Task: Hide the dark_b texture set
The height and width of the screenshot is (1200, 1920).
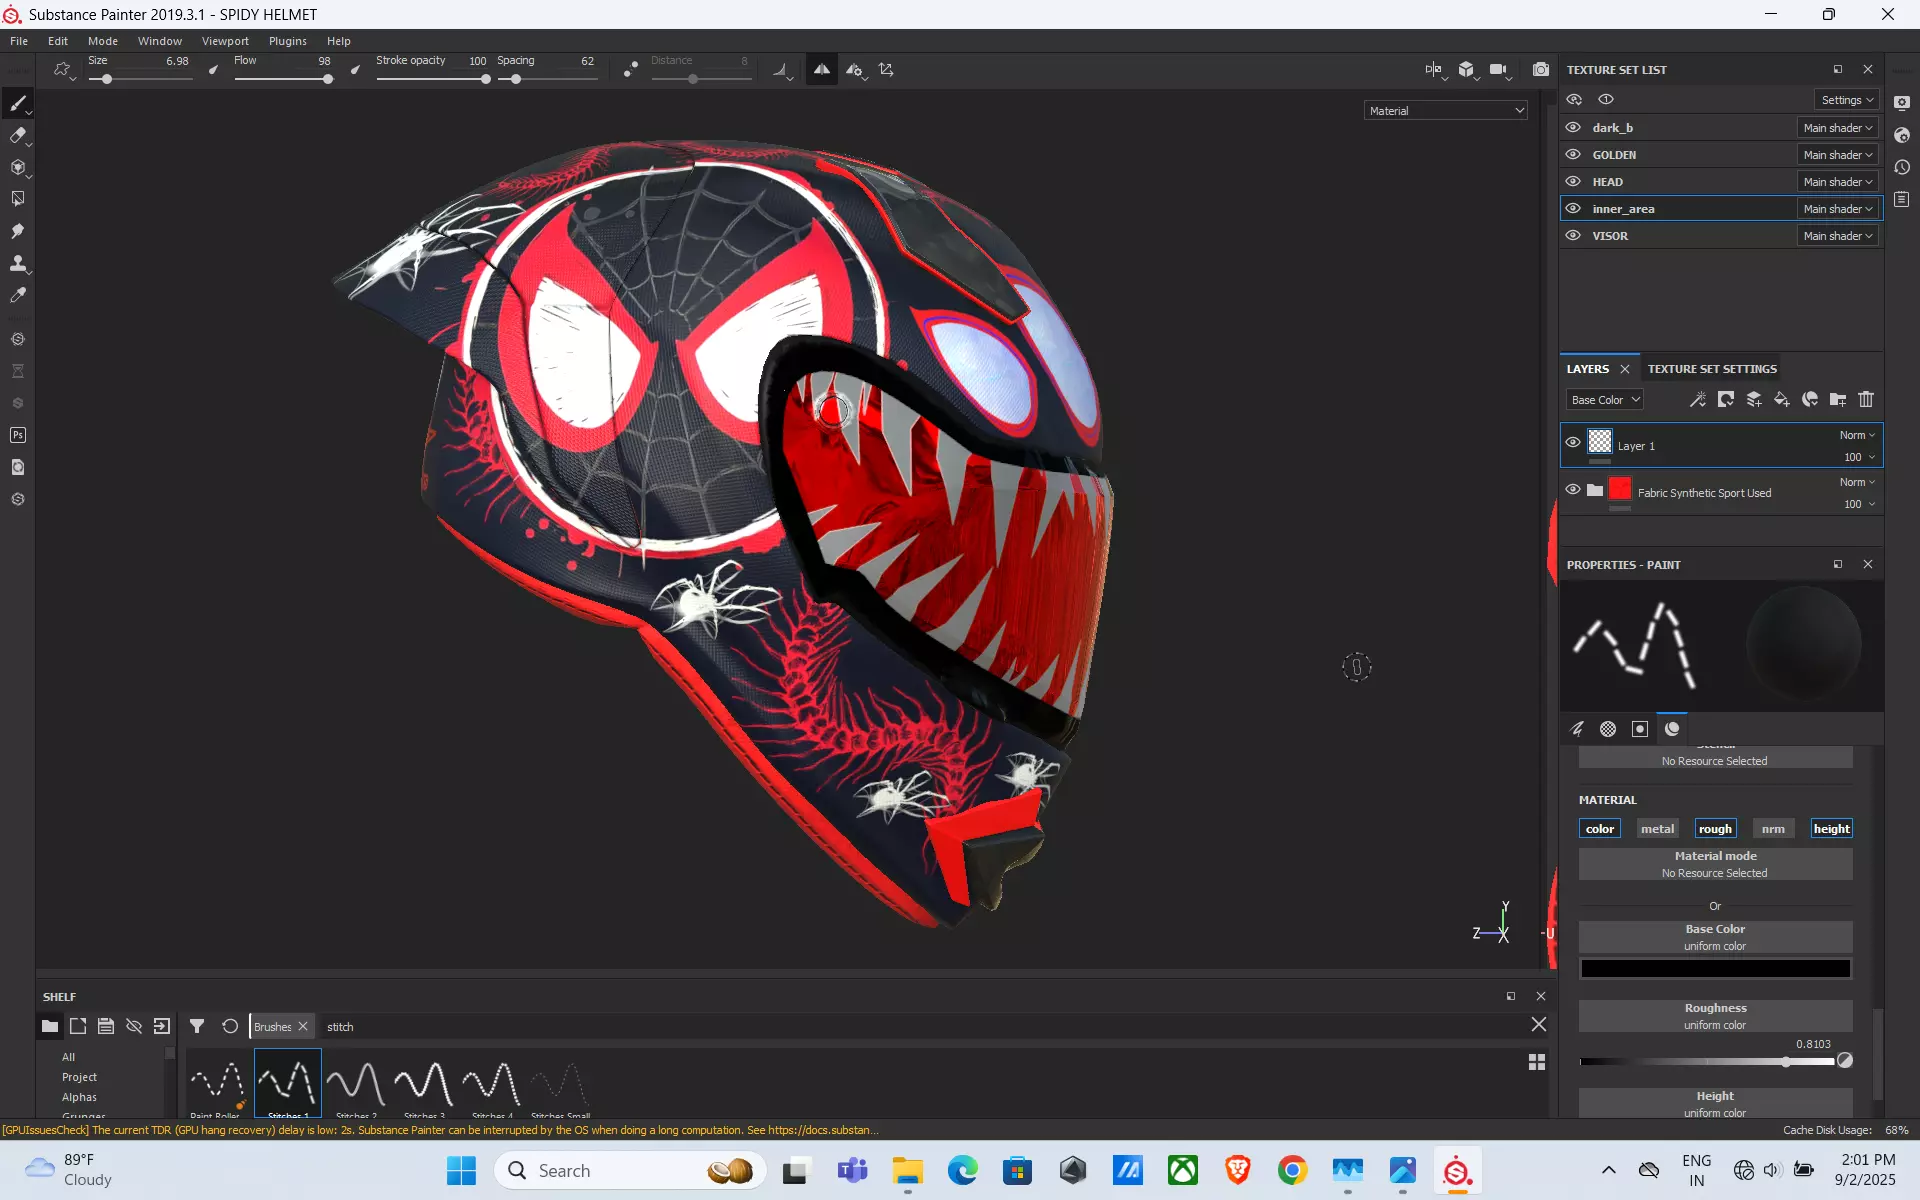Action: pyautogui.click(x=1573, y=128)
